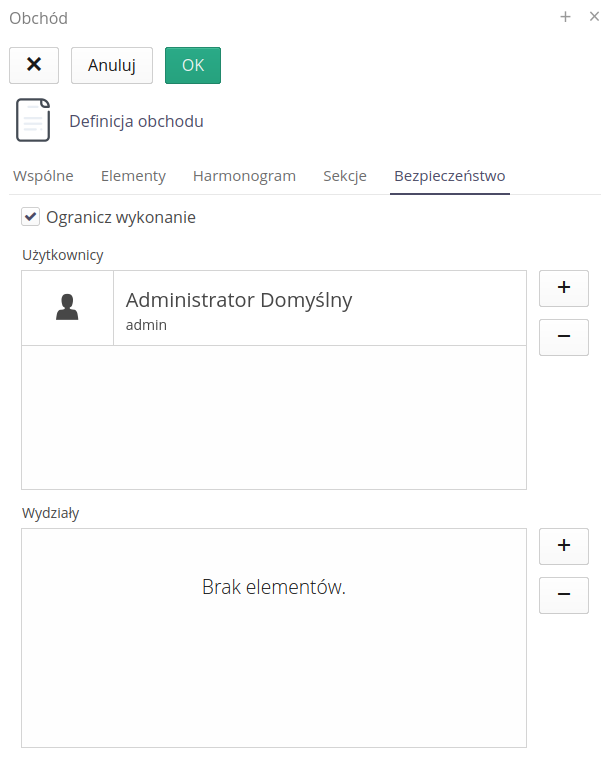
Task: Click the document icon next to Definicja obchodu
Action: coord(33,121)
